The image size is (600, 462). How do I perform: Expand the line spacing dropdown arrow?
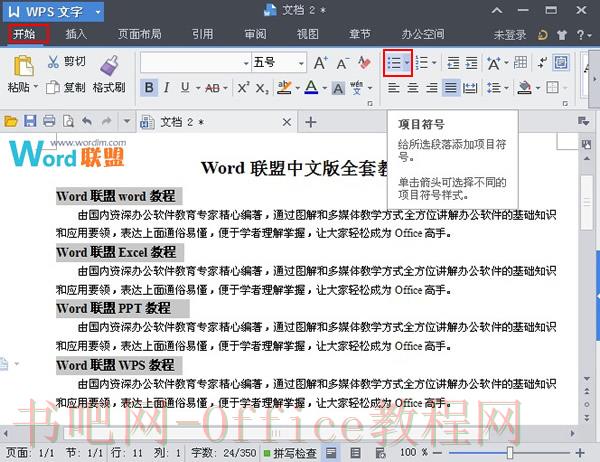tap(506, 88)
